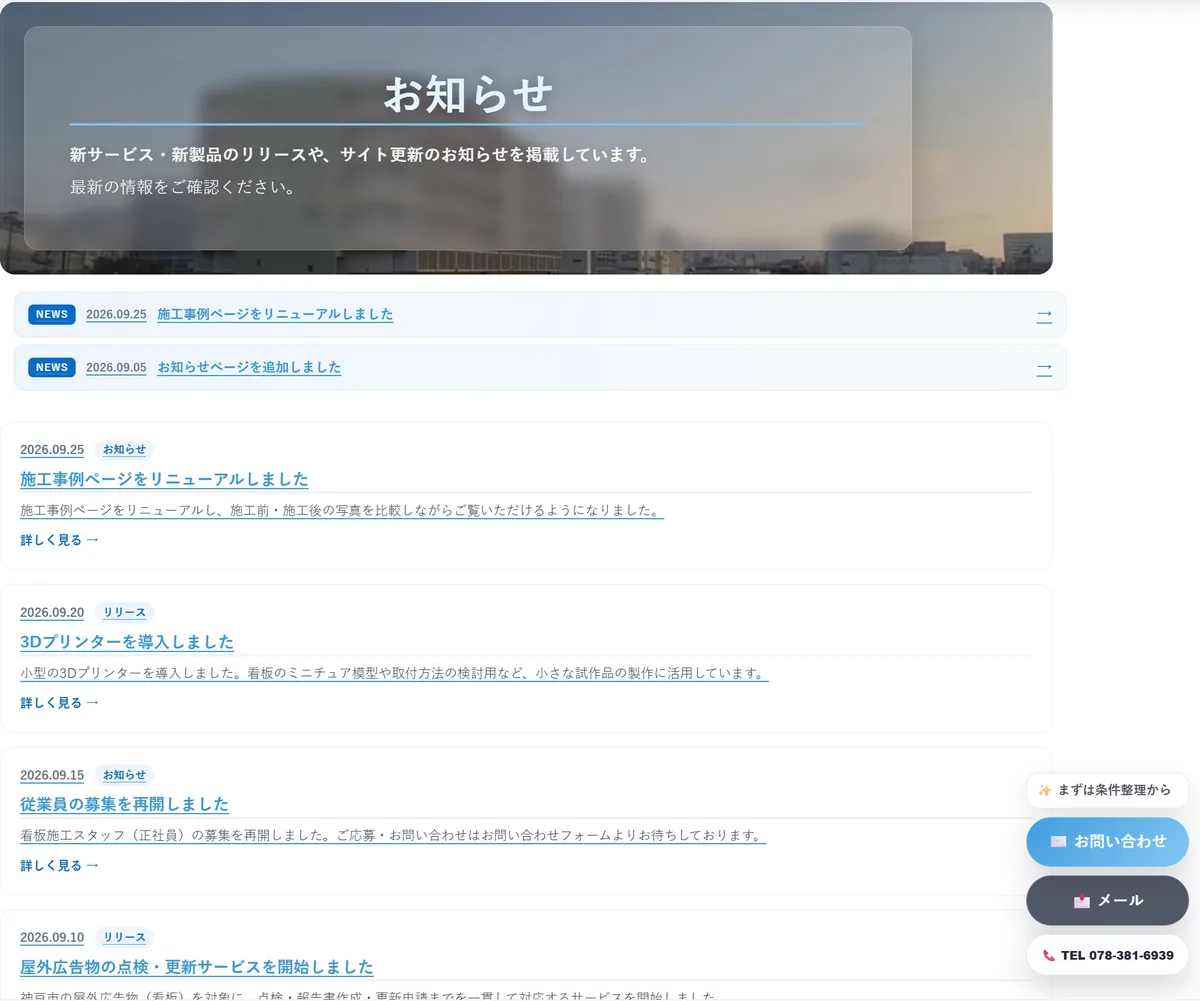
Task: Click the sparkle icon beside まずは条件整理から
Action: click(1045, 790)
